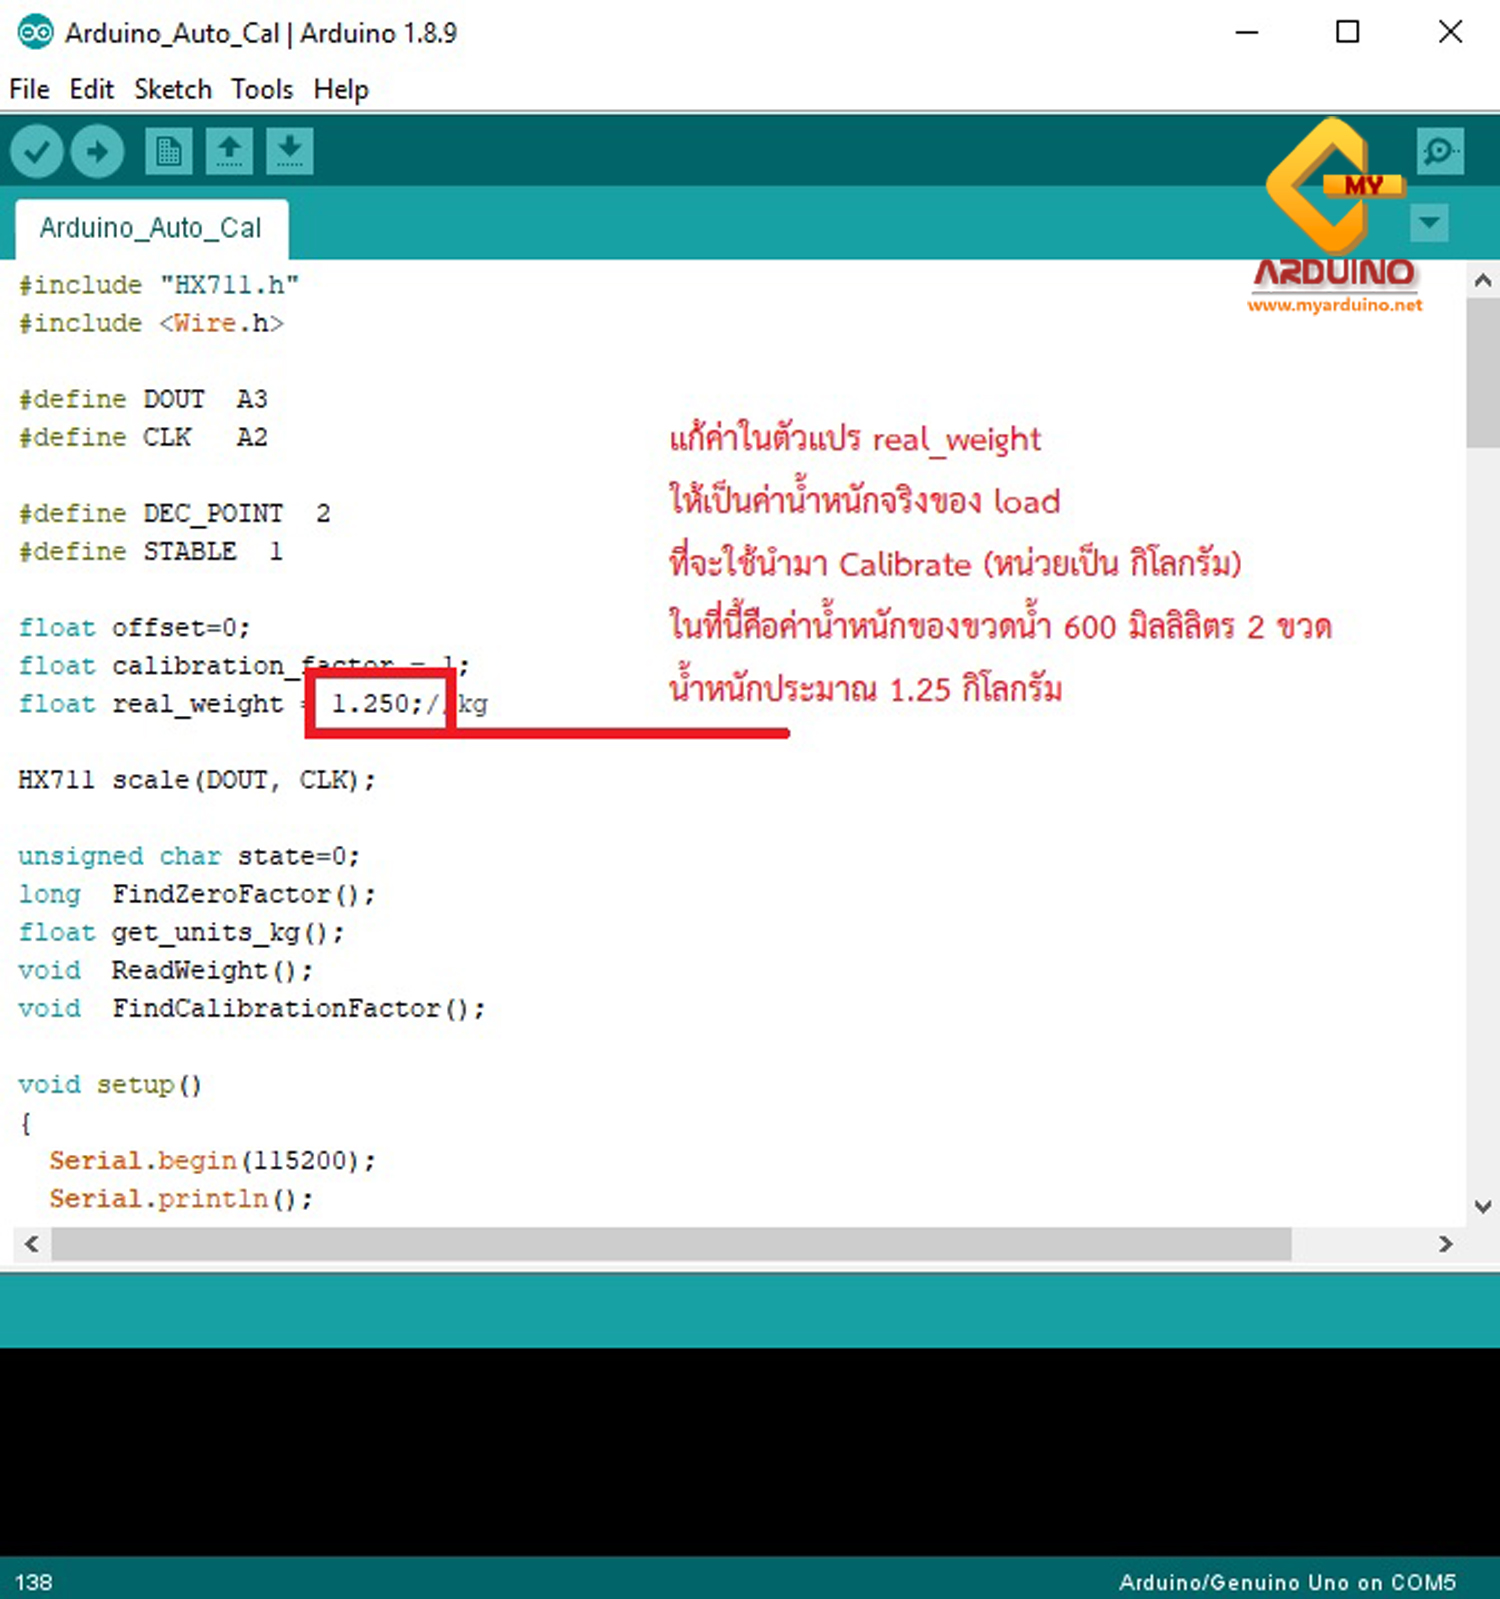Screen dimensions: 1500x1599
Task: Open a sketch using the Open icon
Action: [229, 152]
